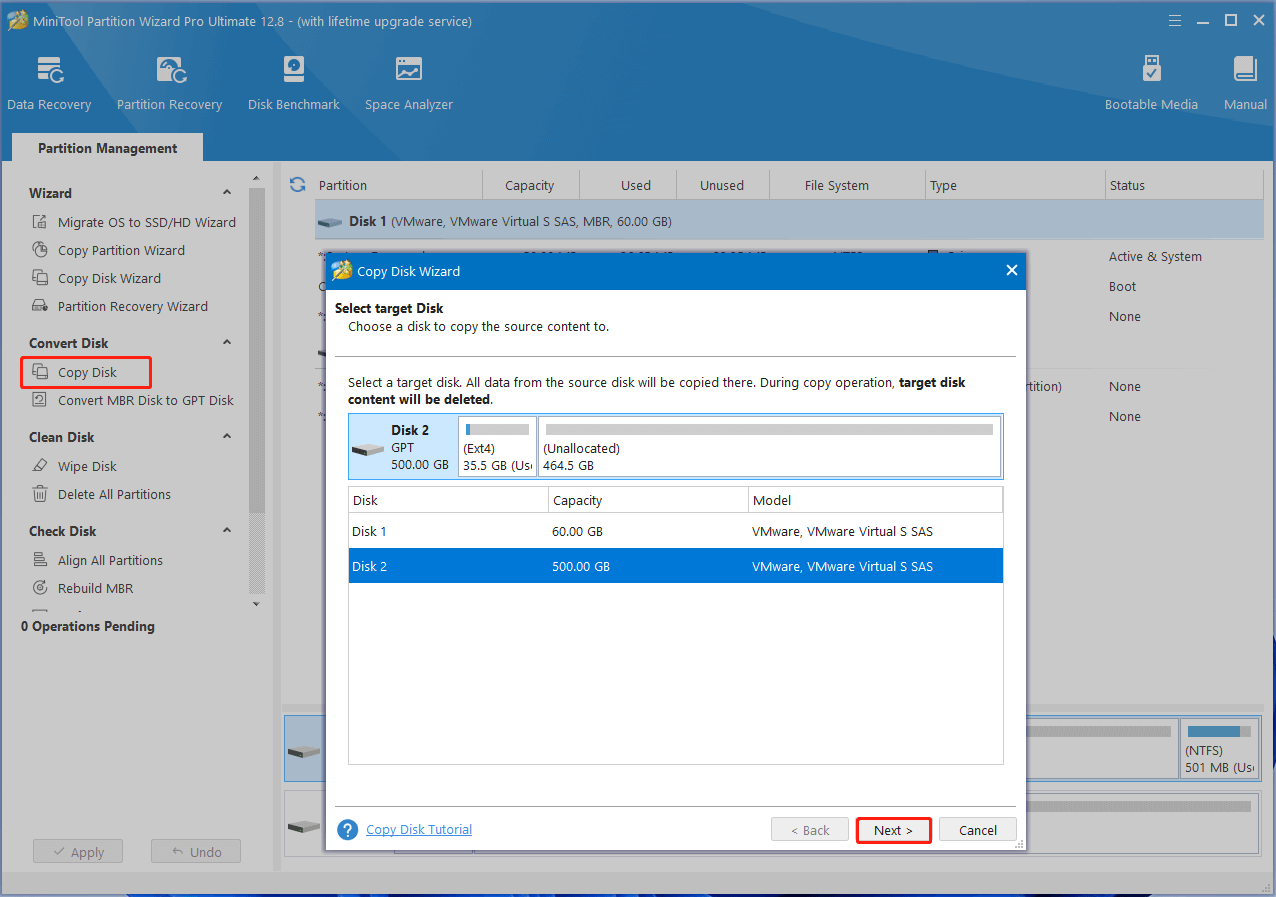The height and width of the screenshot is (897, 1276).
Task: Open the Data Recovery tool
Action: [x=49, y=83]
